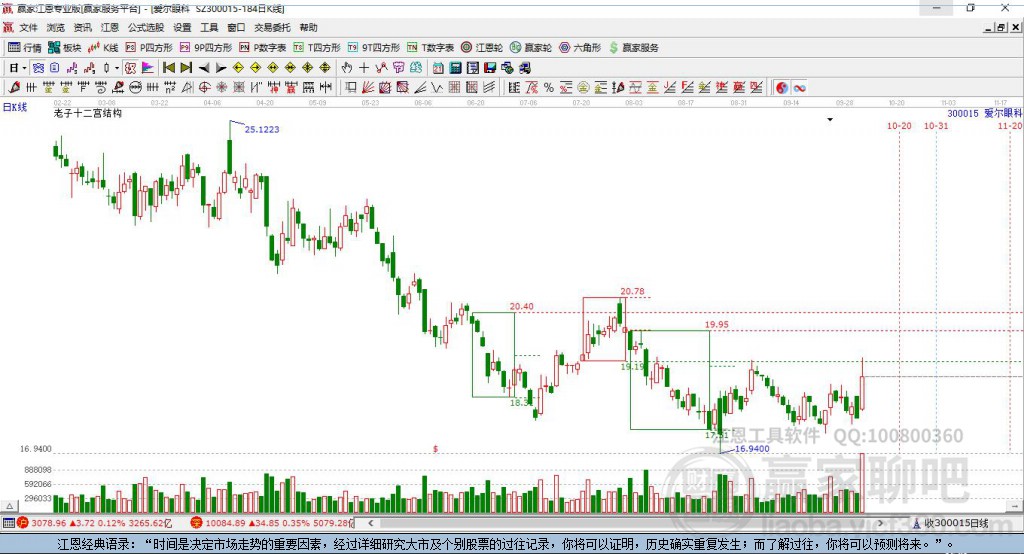
Task: Open the 公式选股 menu
Action: tap(146, 27)
